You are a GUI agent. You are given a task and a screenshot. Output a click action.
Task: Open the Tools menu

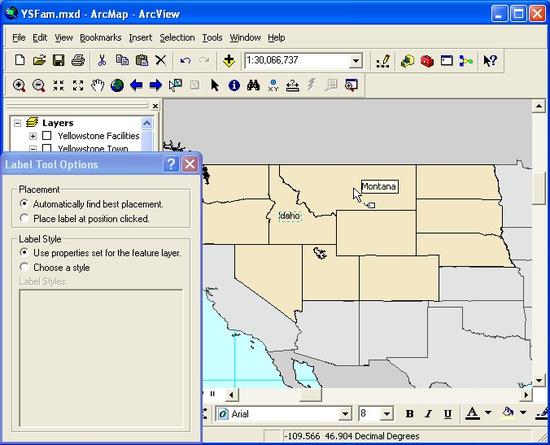coord(212,38)
